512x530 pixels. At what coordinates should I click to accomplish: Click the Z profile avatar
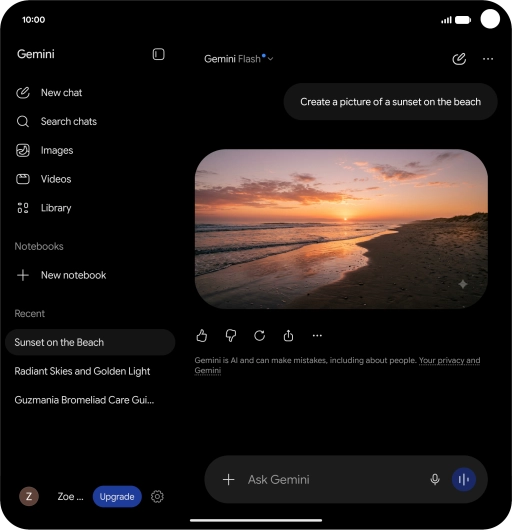(29, 496)
